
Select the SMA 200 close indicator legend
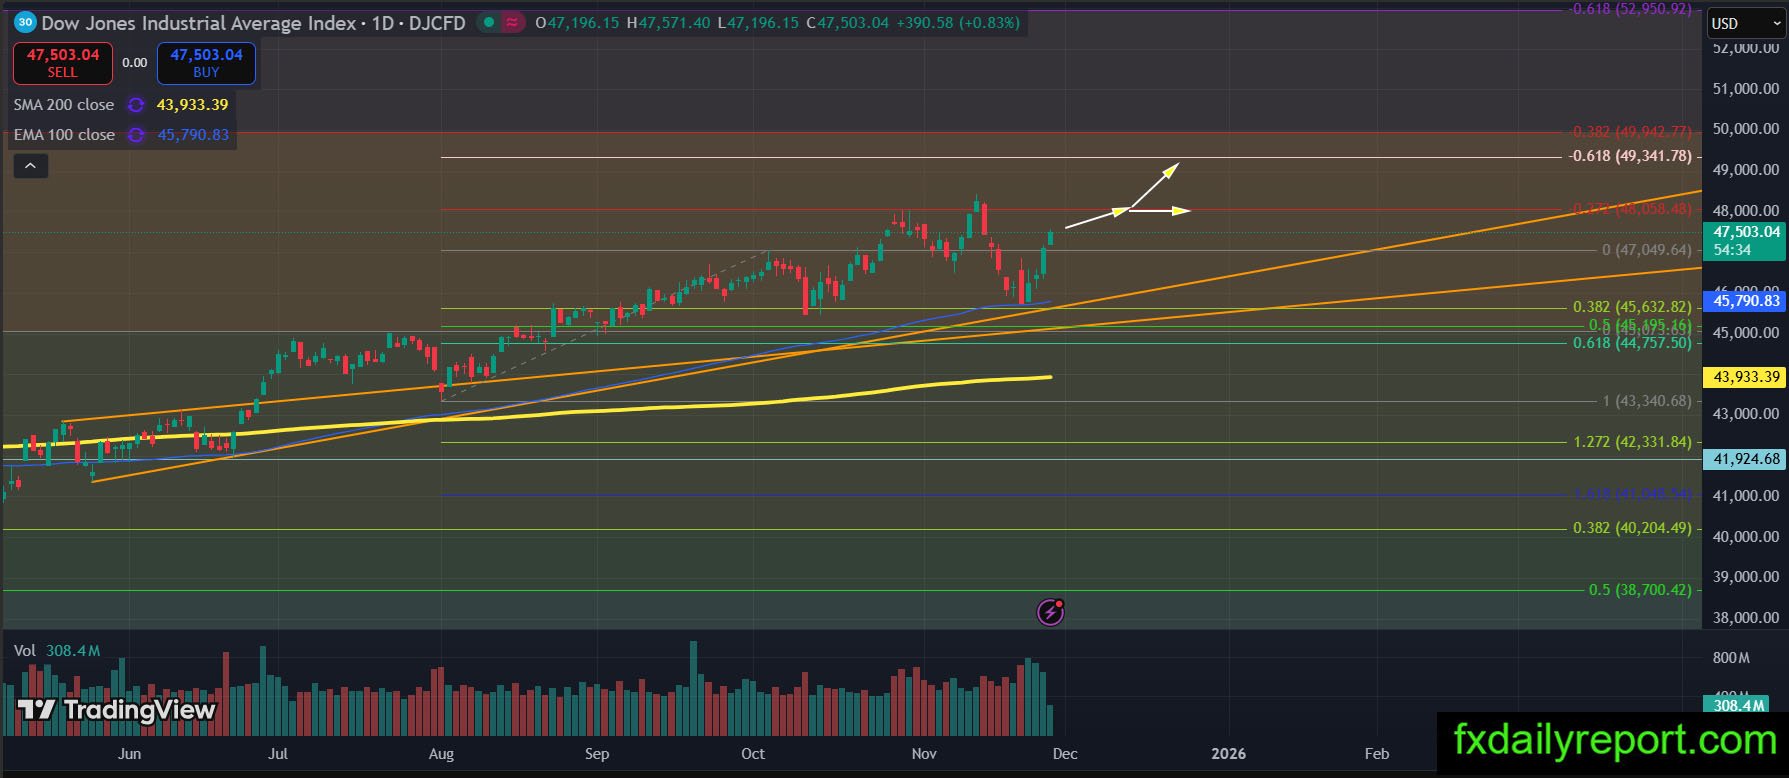coord(64,105)
